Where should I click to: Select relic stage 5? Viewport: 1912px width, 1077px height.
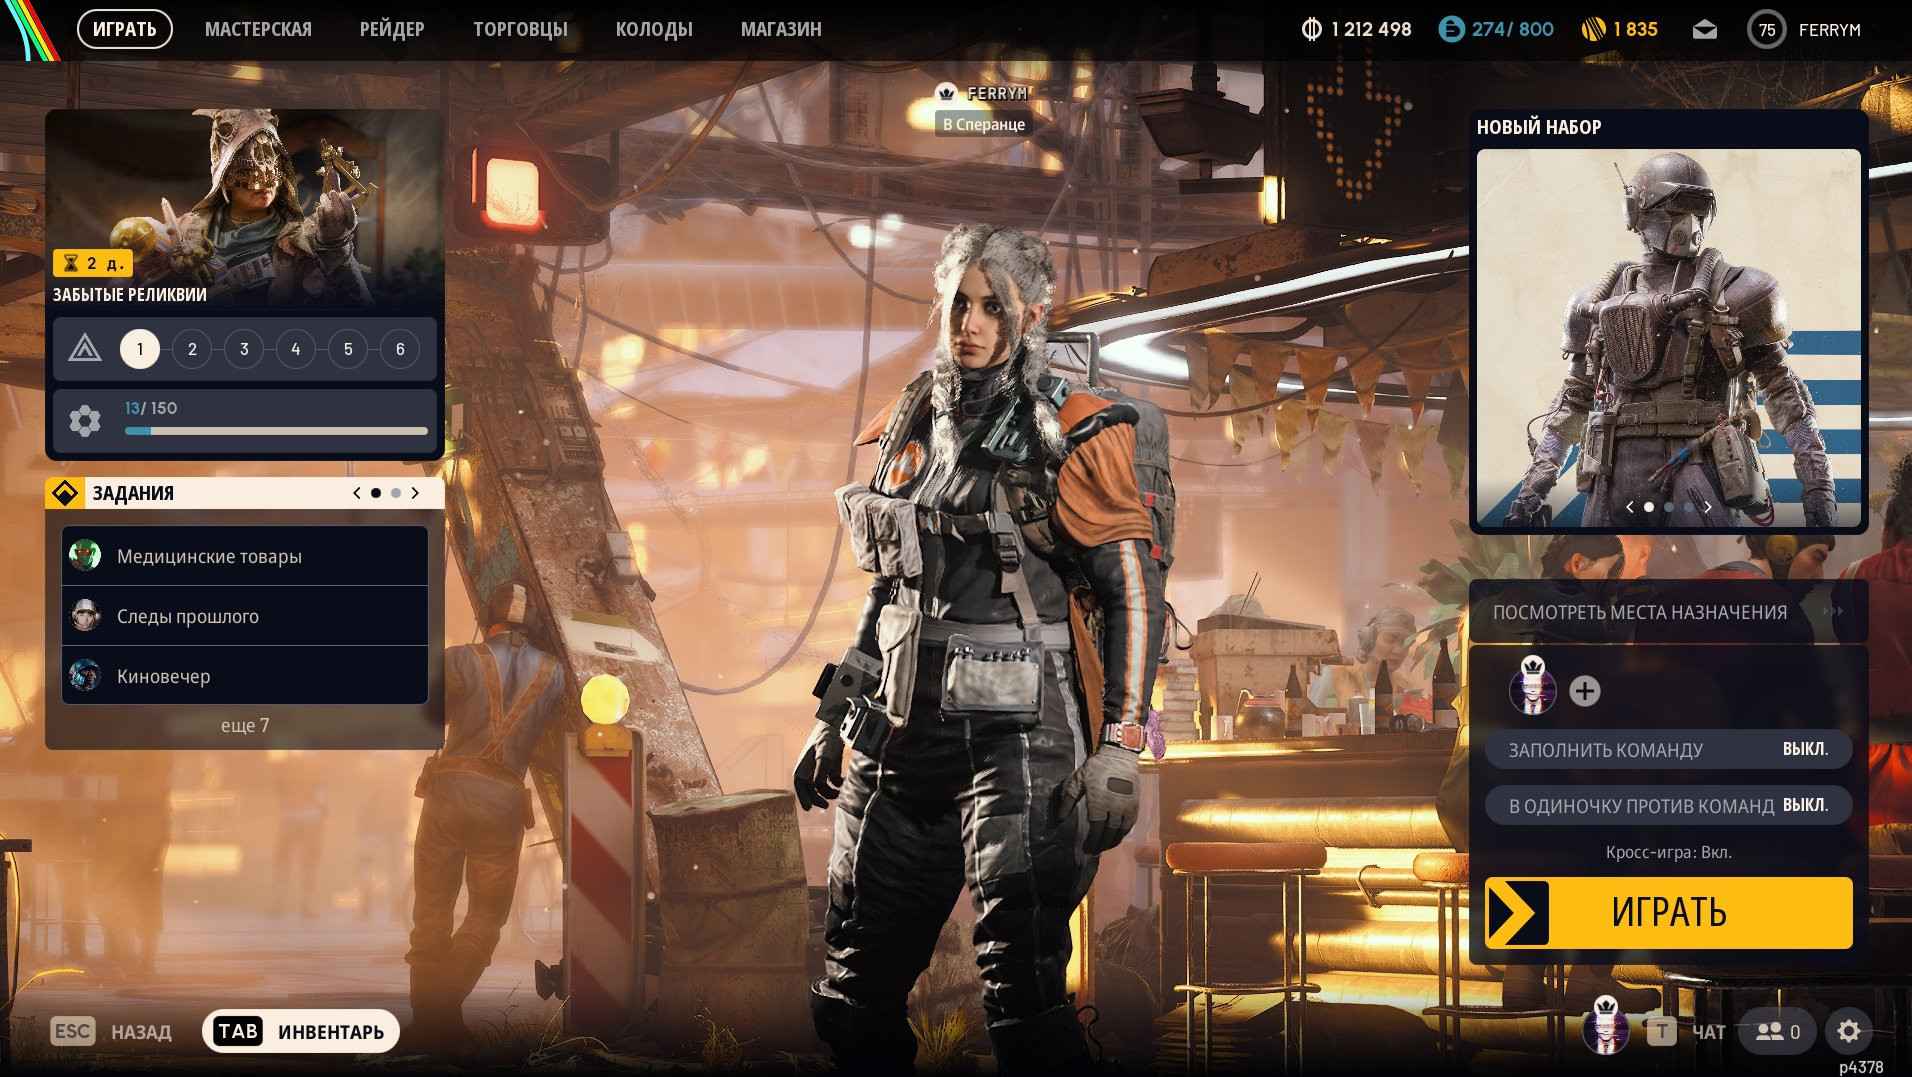click(348, 349)
